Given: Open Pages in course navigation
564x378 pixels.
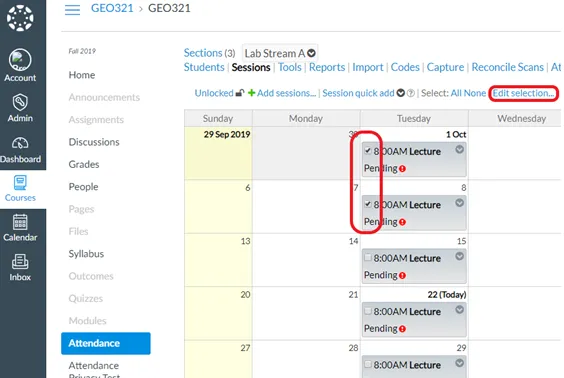Looking at the screenshot, I should point(81,209).
